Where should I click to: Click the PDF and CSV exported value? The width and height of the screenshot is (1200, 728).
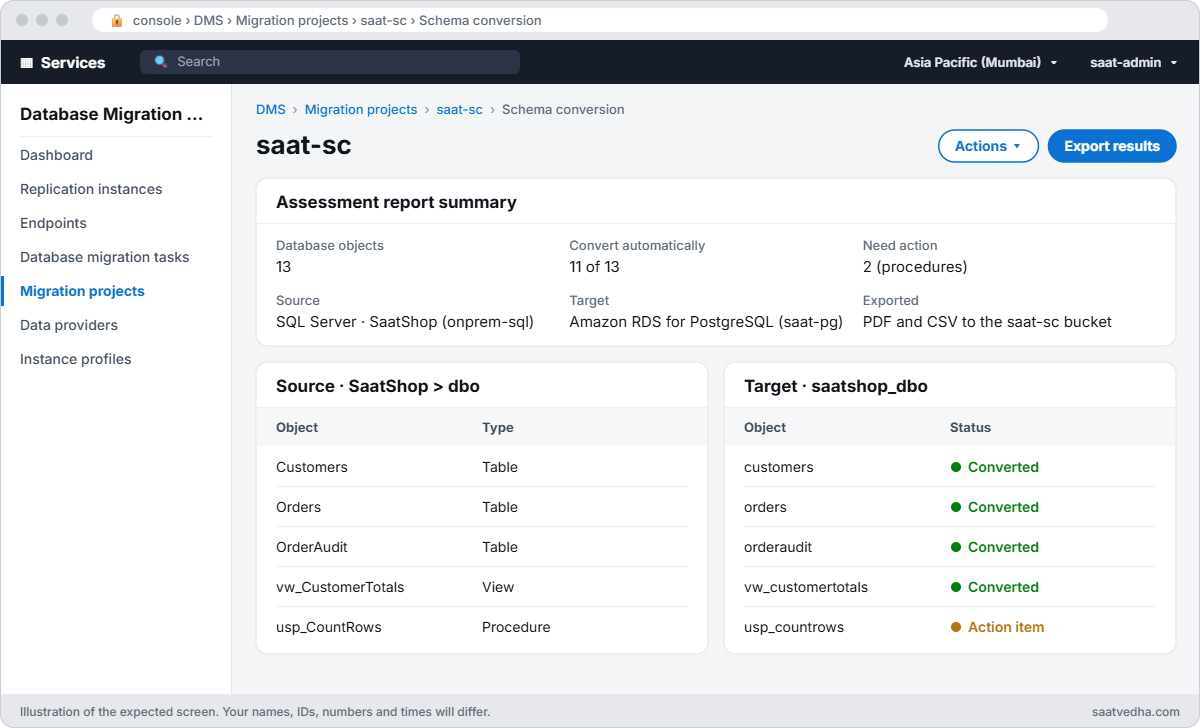coord(987,322)
